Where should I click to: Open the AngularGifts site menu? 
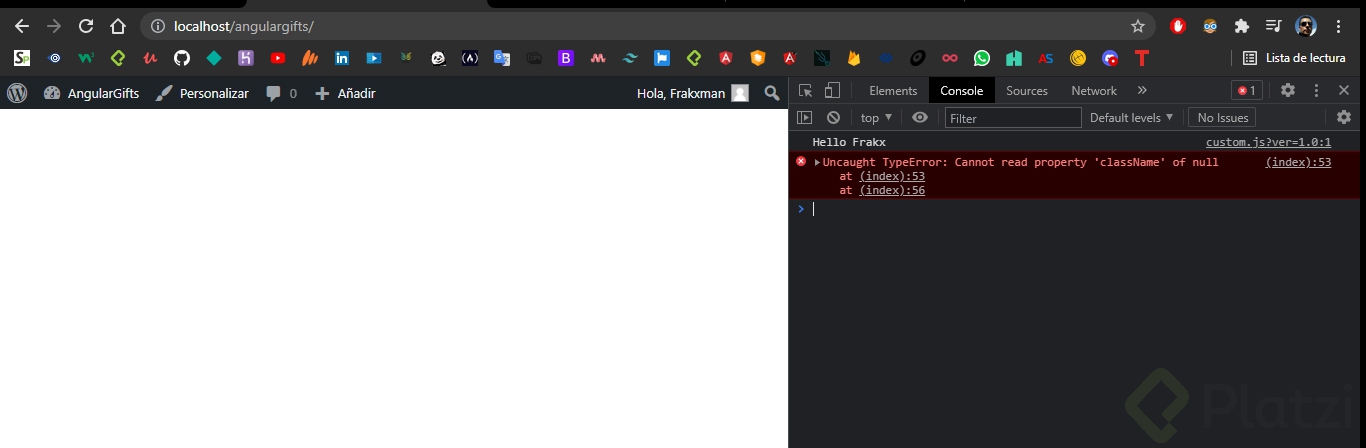tap(91, 93)
